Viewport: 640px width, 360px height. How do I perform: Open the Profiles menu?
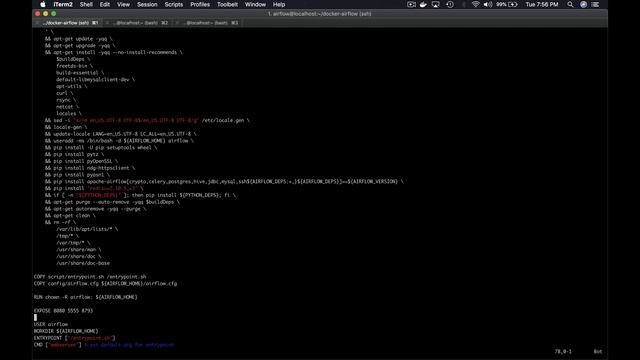click(x=200, y=4)
